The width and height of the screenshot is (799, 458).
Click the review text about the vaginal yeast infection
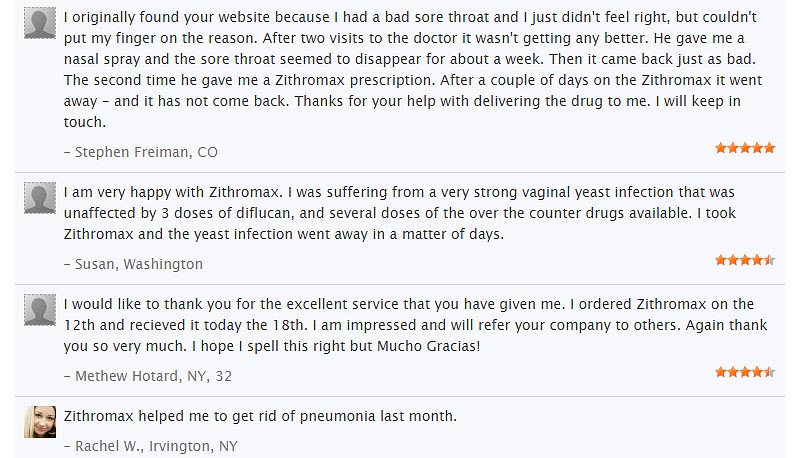click(x=400, y=213)
